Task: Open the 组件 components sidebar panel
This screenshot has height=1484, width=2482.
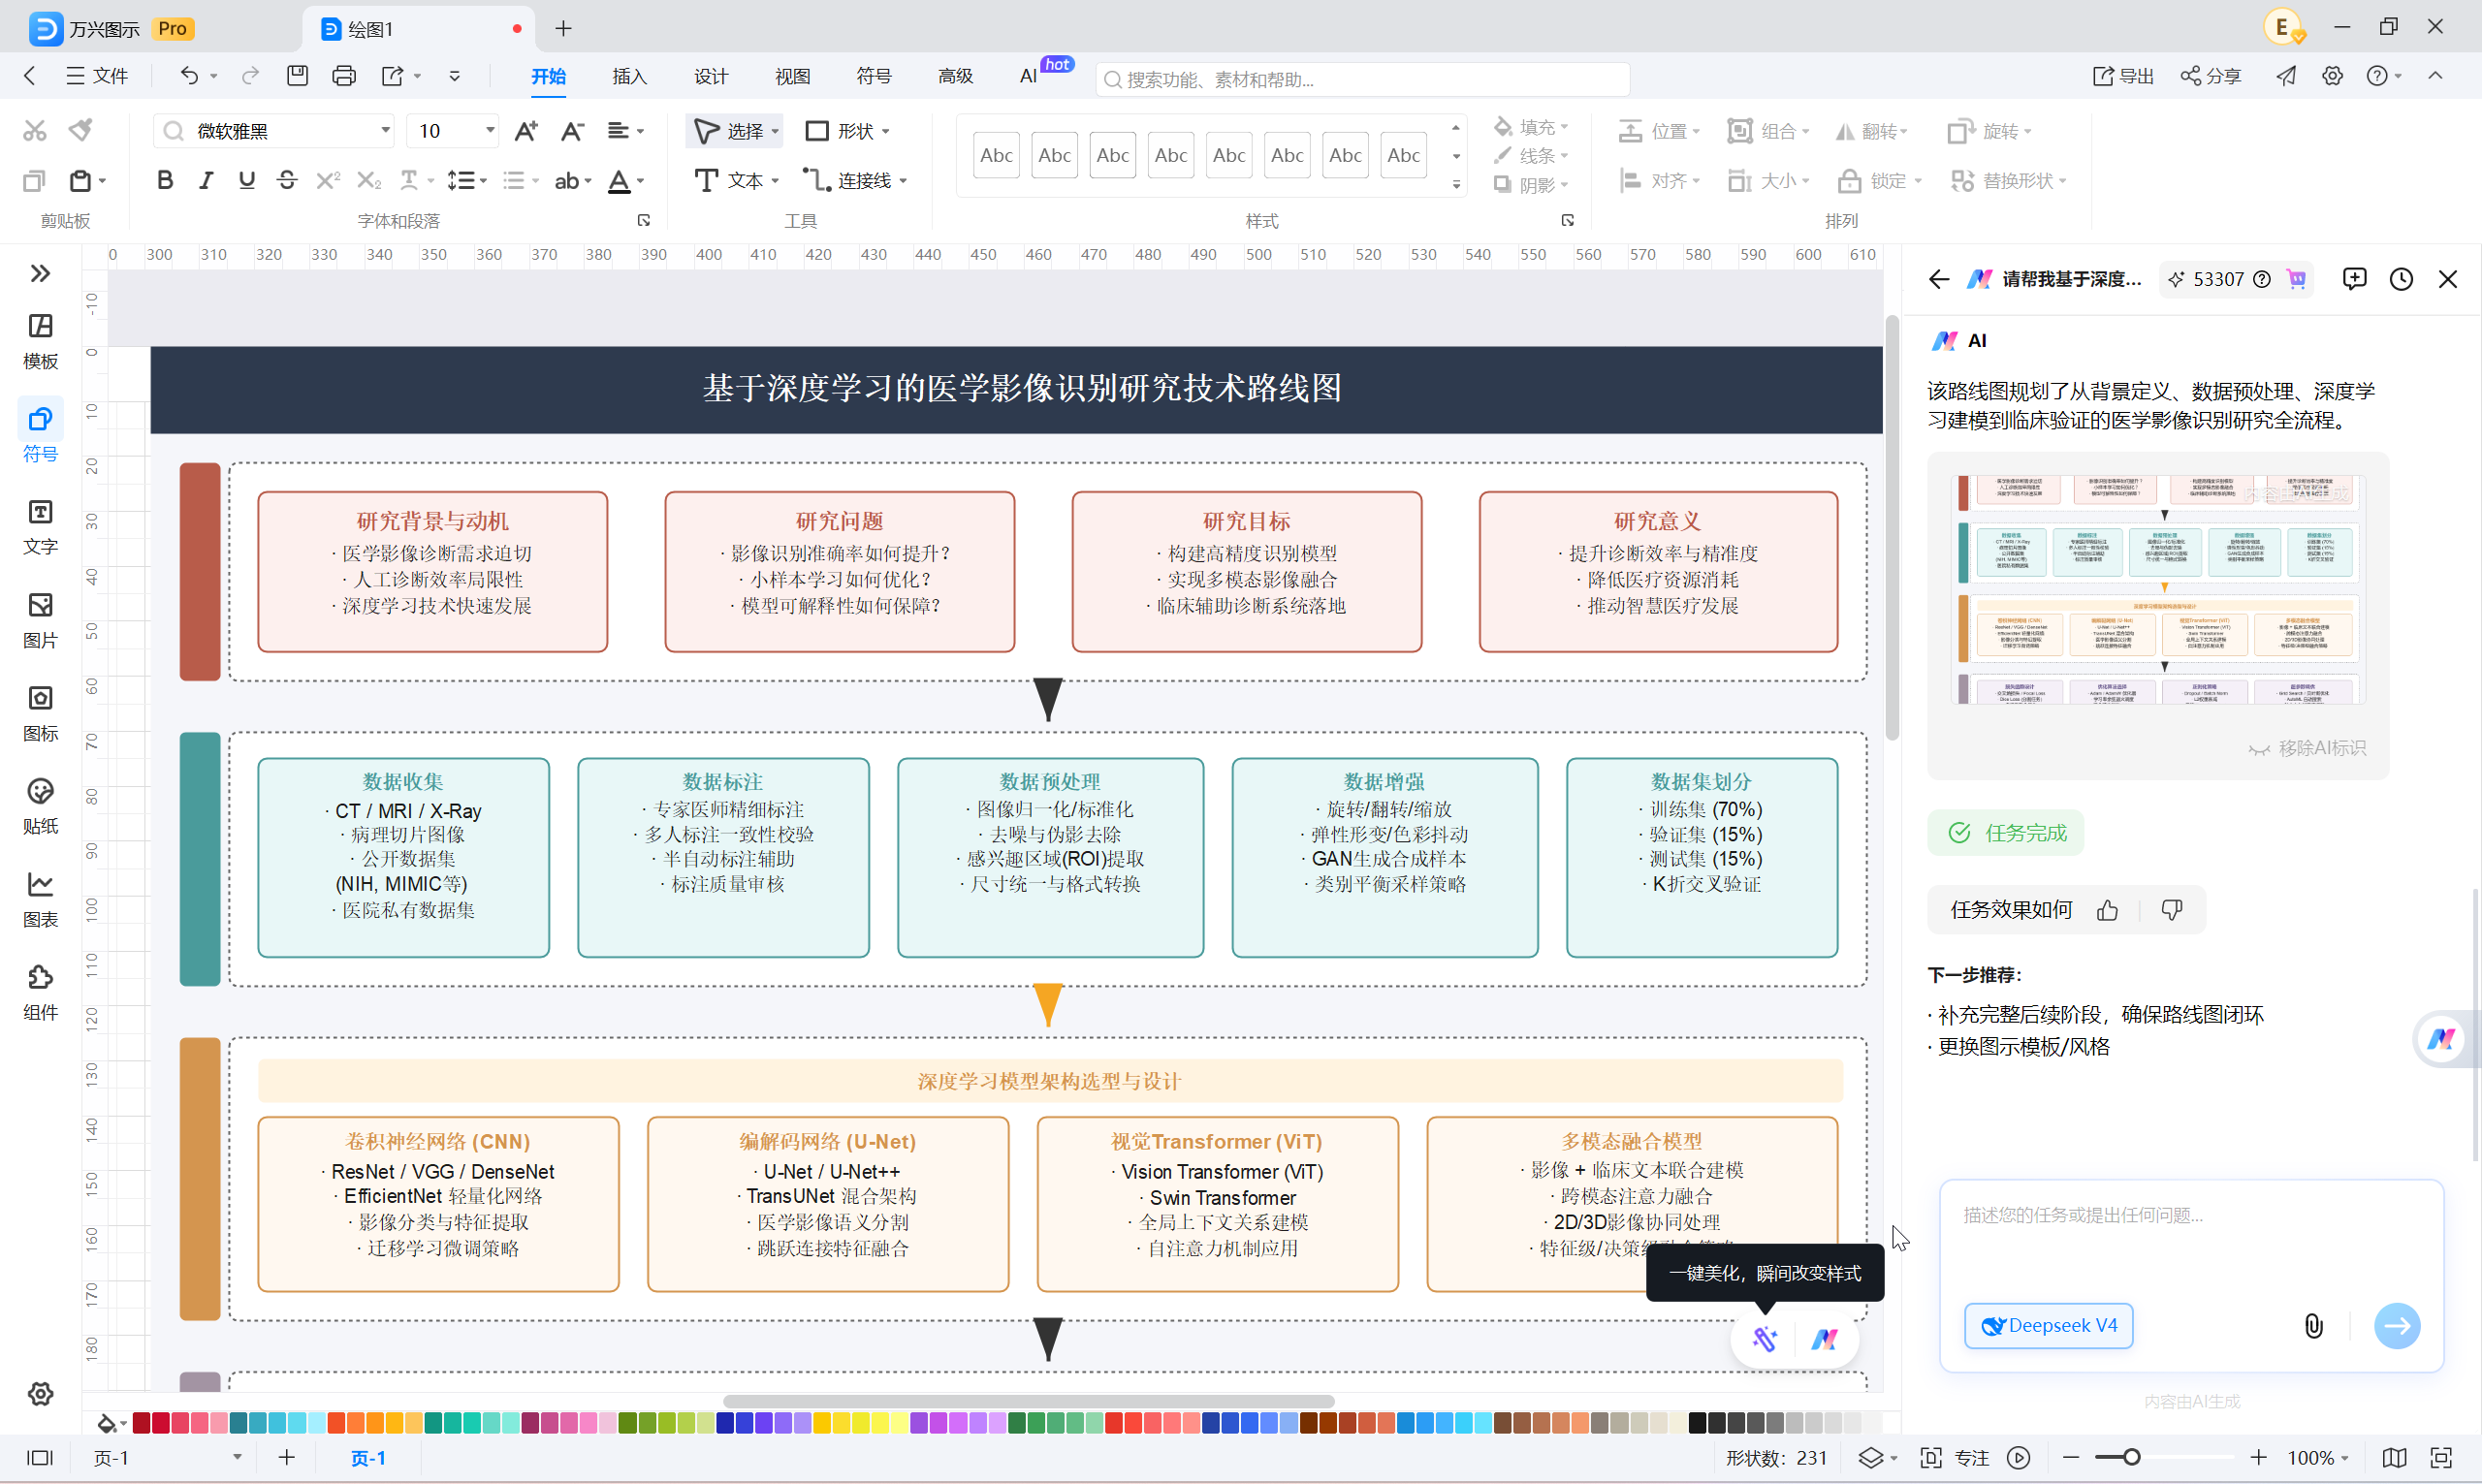Action: coord(40,991)
